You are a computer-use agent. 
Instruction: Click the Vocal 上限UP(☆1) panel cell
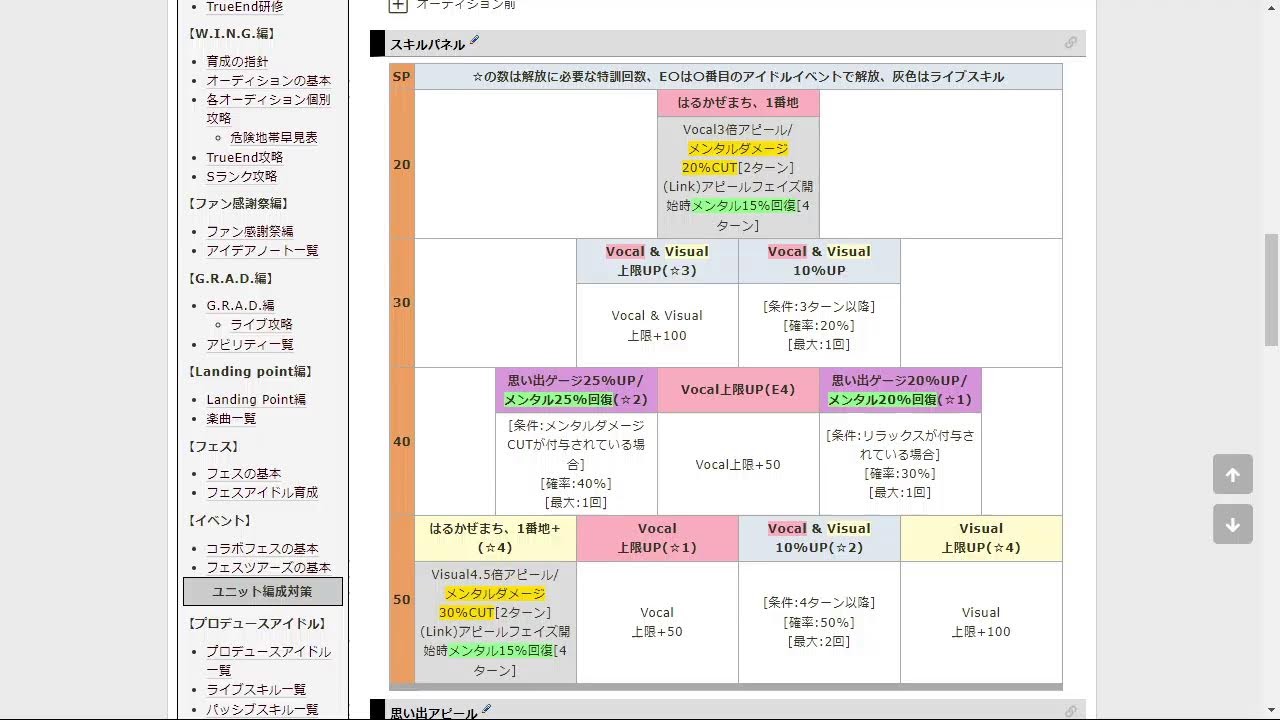[x=657, y=538]
